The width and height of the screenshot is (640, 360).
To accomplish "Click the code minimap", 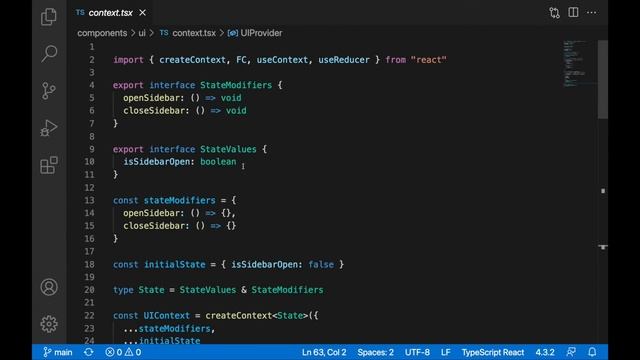I will pyautogui.click(x=580, y=64).
